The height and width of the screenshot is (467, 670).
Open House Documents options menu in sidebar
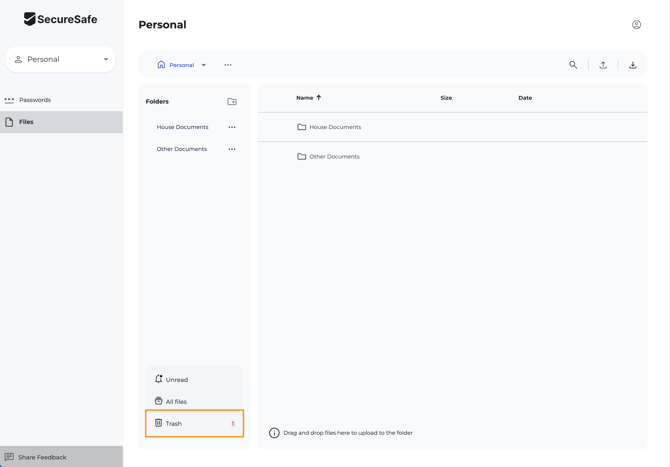pyautogui.click(x=232, y=127)
